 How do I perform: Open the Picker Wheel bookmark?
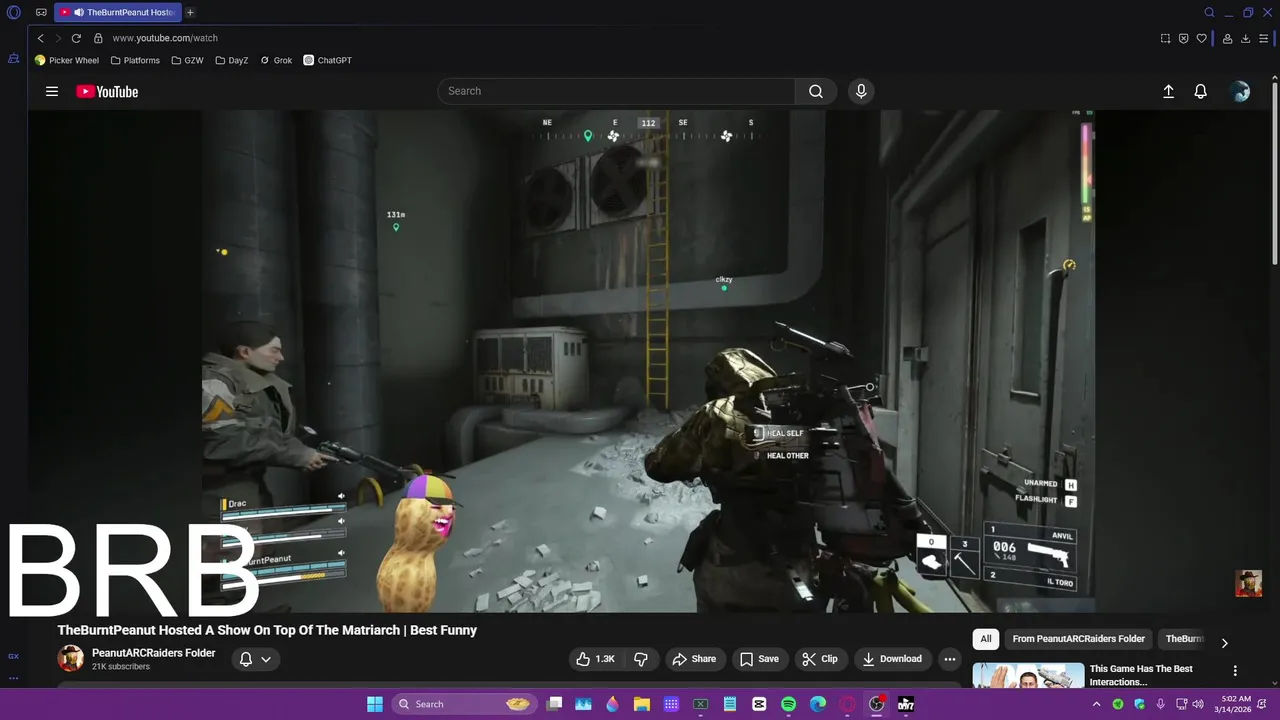pos(67,60)
